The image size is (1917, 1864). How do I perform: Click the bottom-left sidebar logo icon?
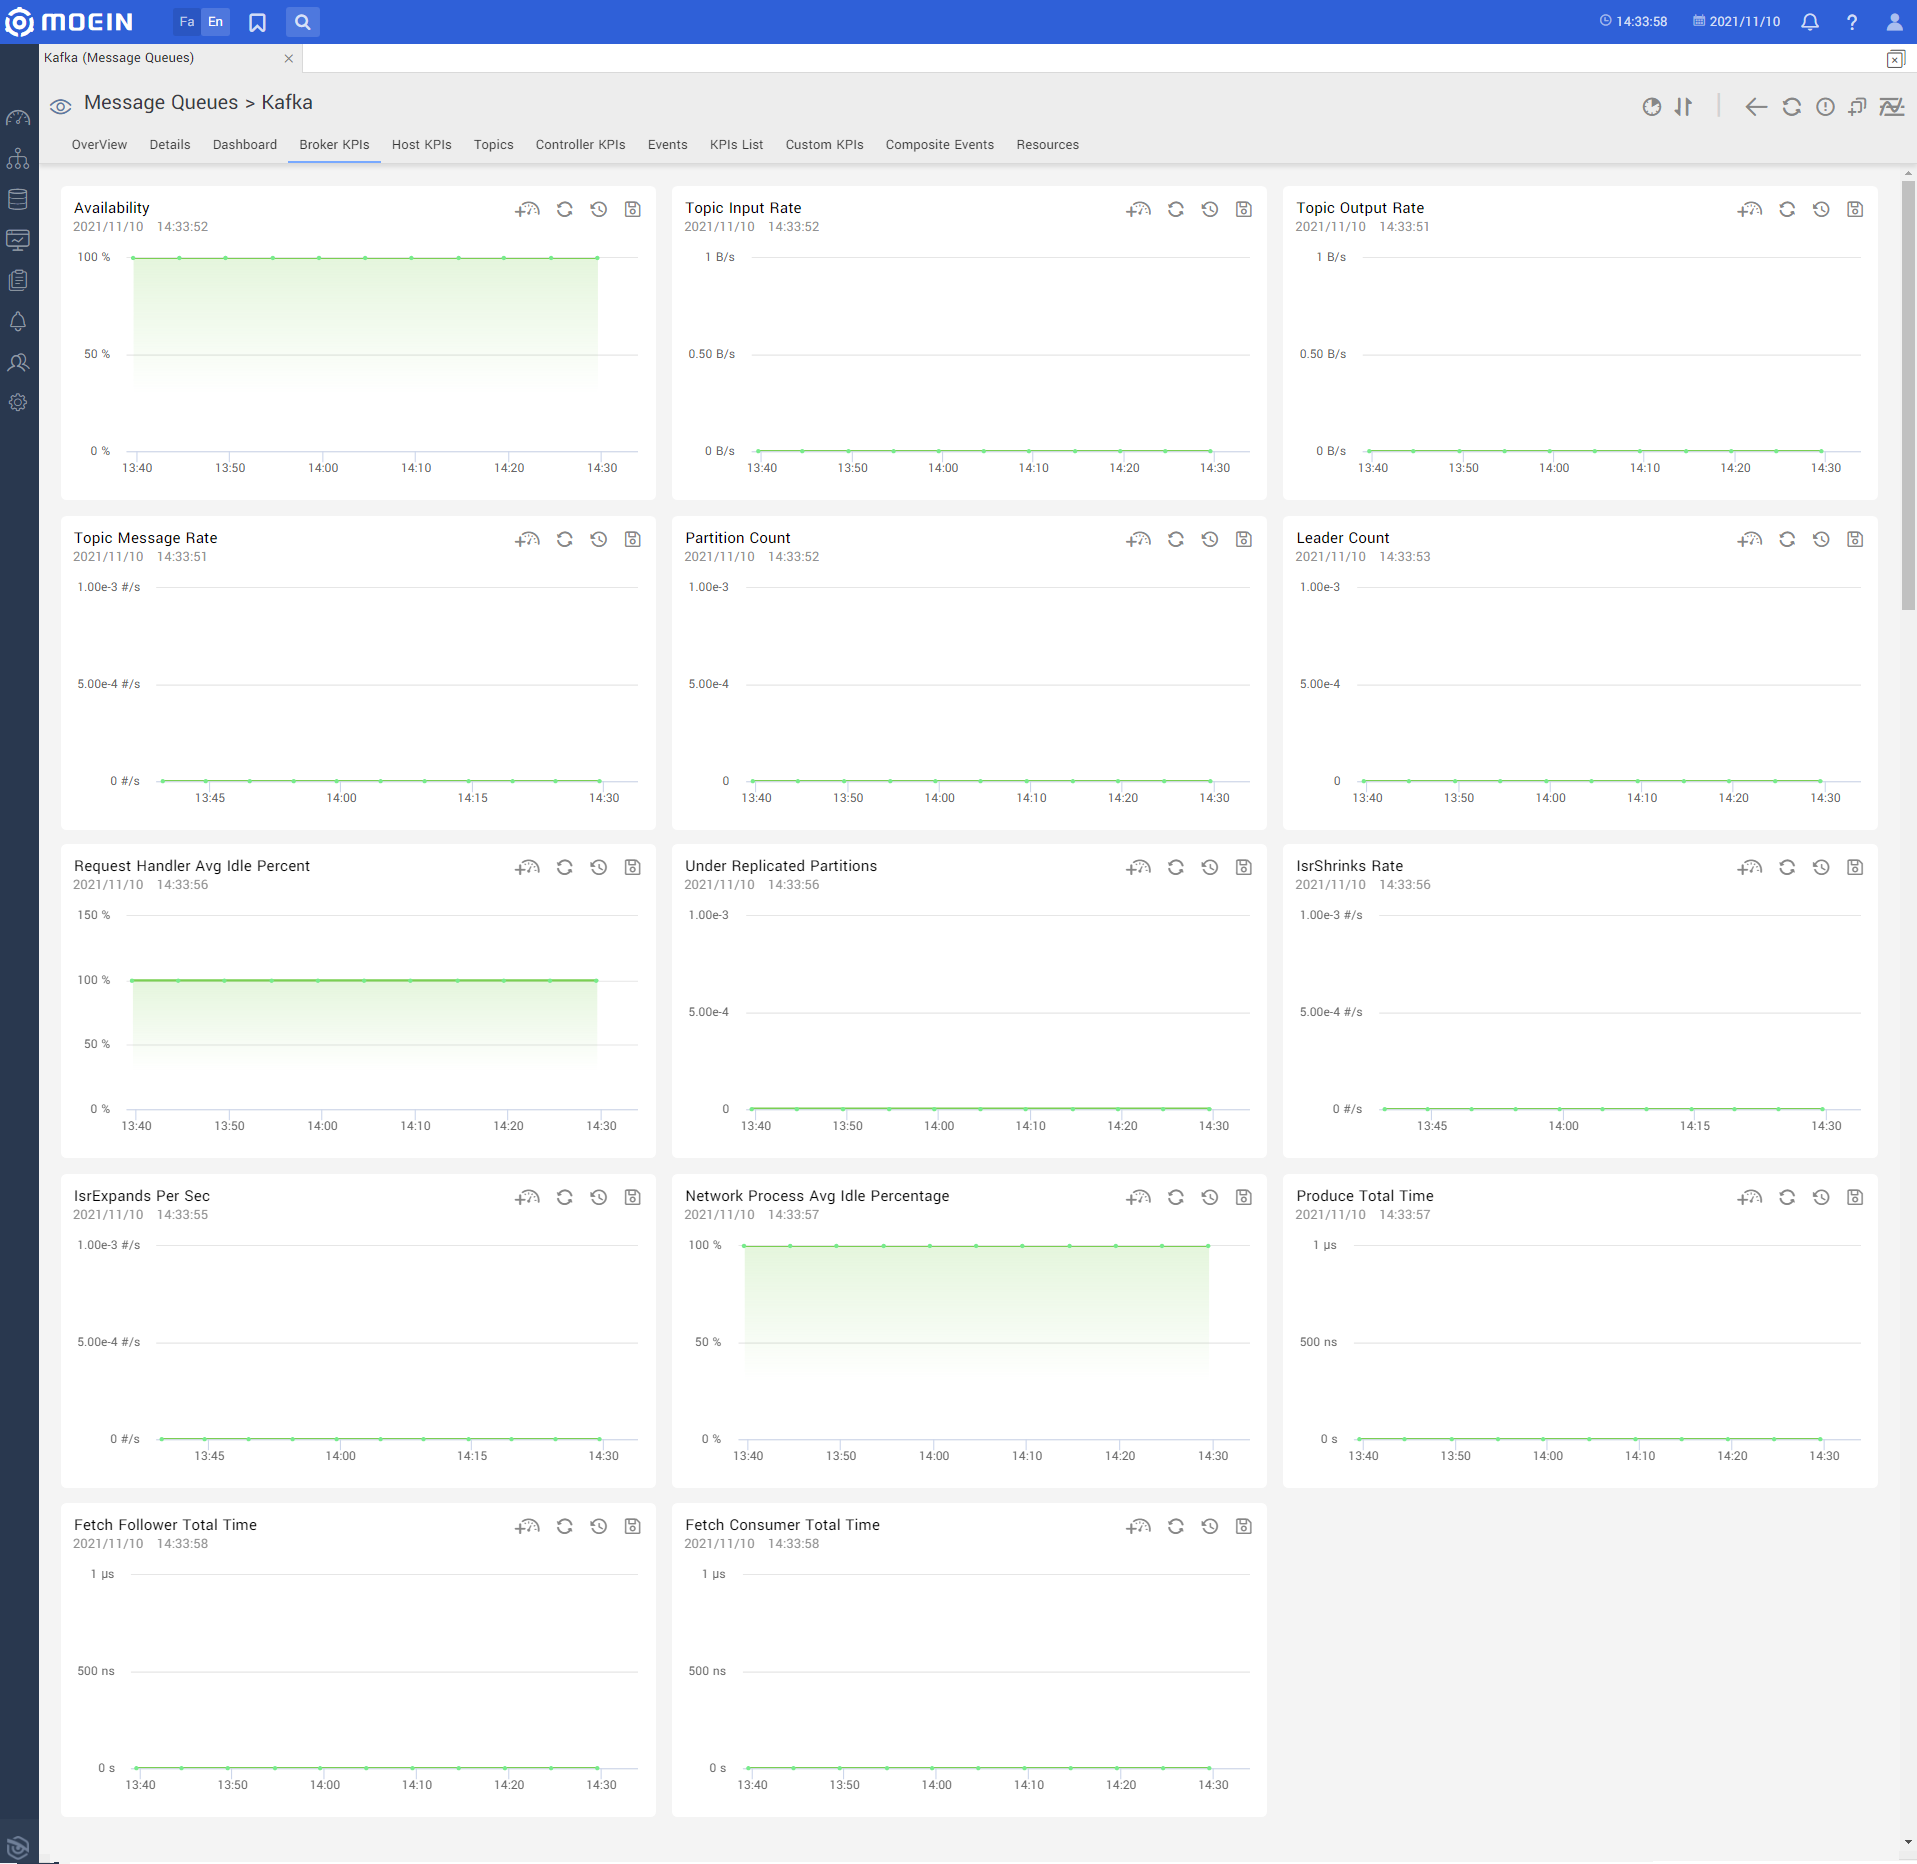coord(18,1846)
